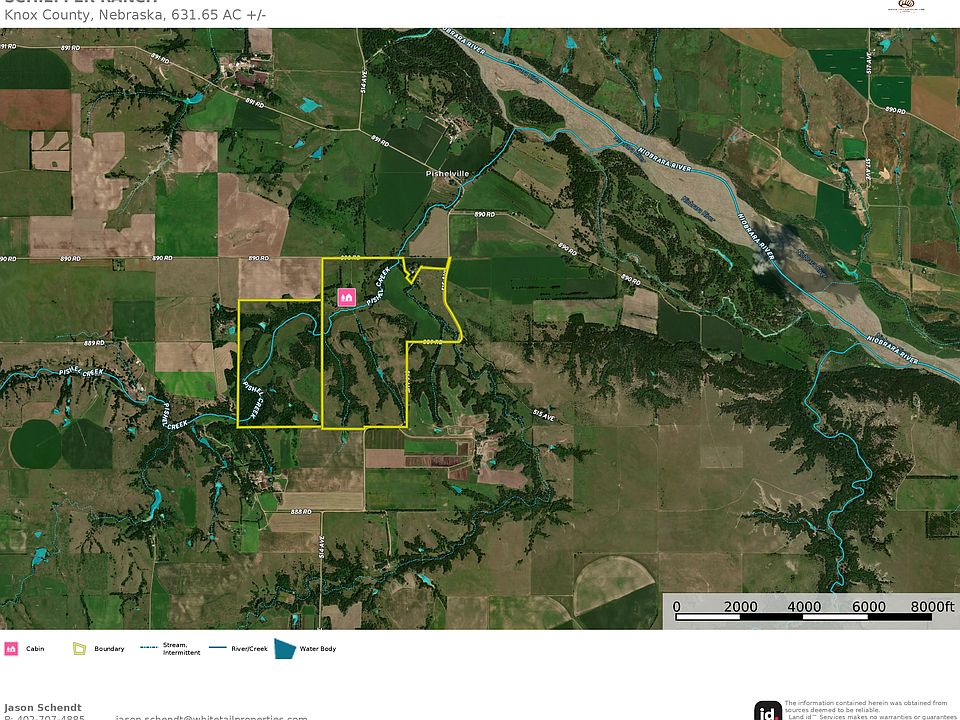
Task: Click the "Water Body" legend label
Action: pyautogui.click(x=318, y=648)
